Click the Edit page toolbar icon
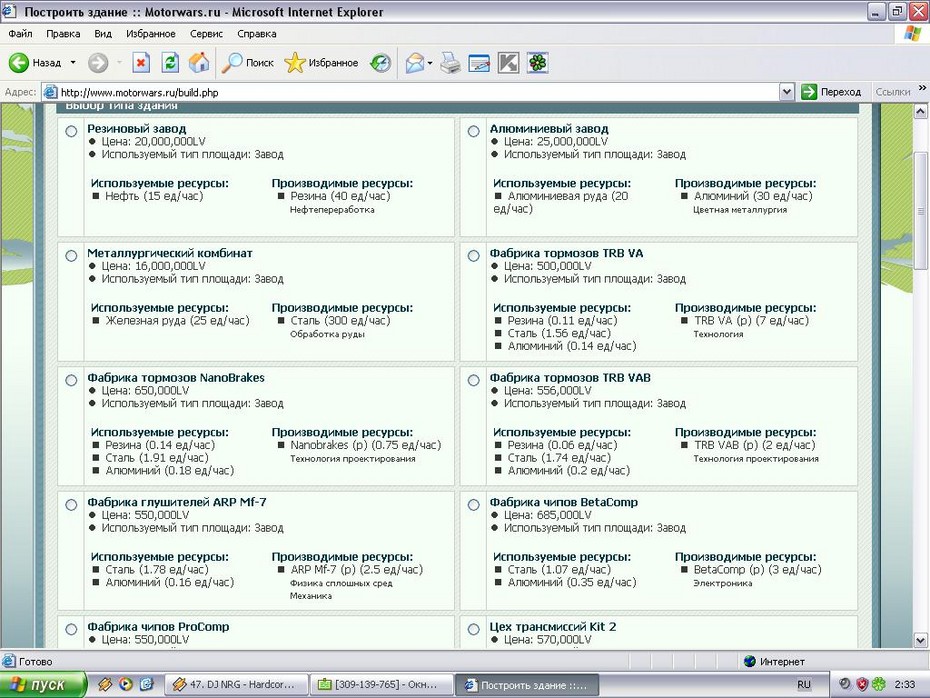 479,62
